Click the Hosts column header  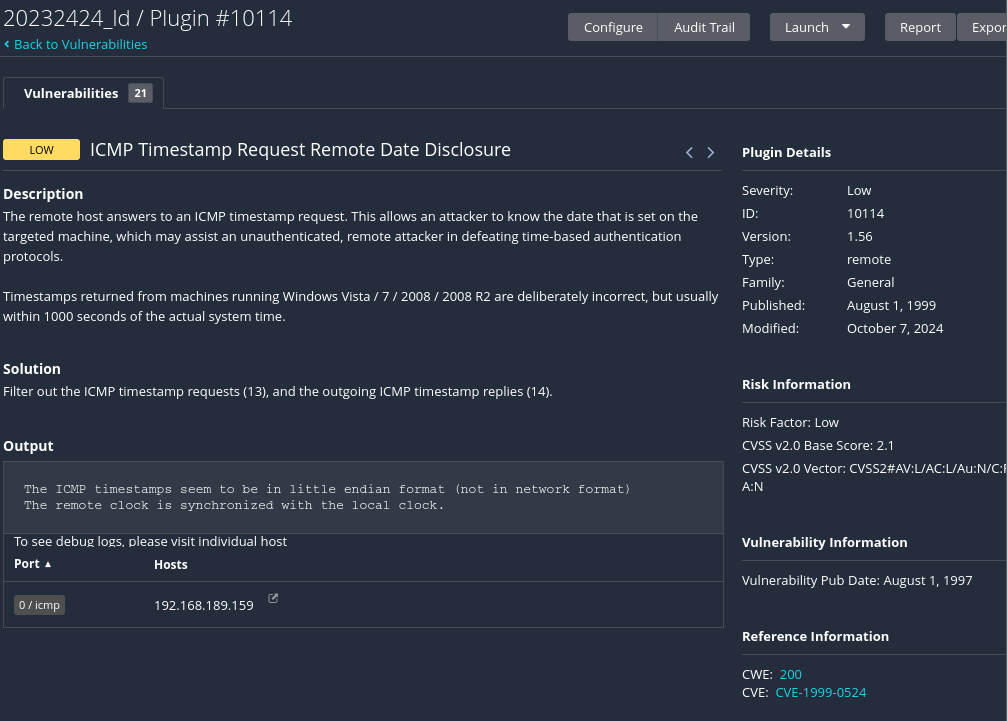pyautogui.click(x=170, y=564)
